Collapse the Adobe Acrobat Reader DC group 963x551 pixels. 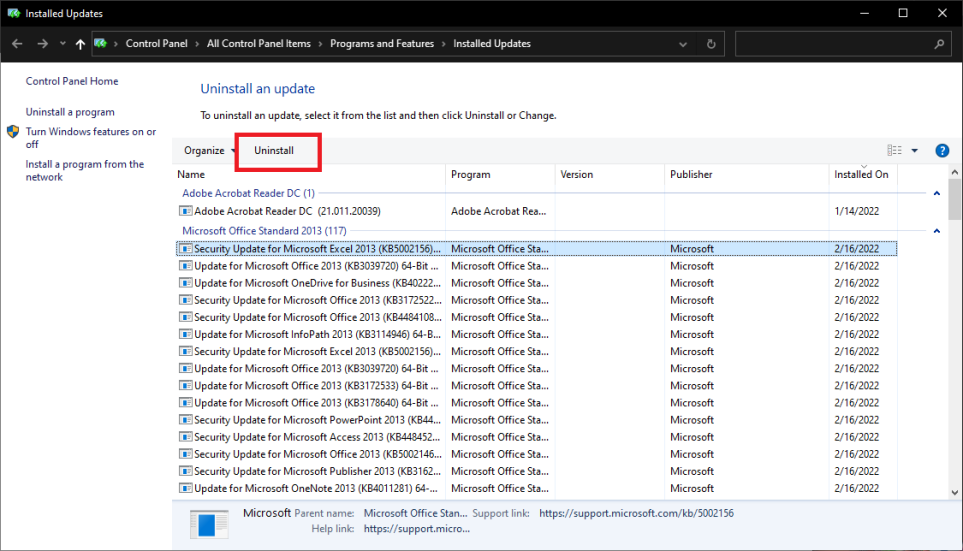(937, 193)
